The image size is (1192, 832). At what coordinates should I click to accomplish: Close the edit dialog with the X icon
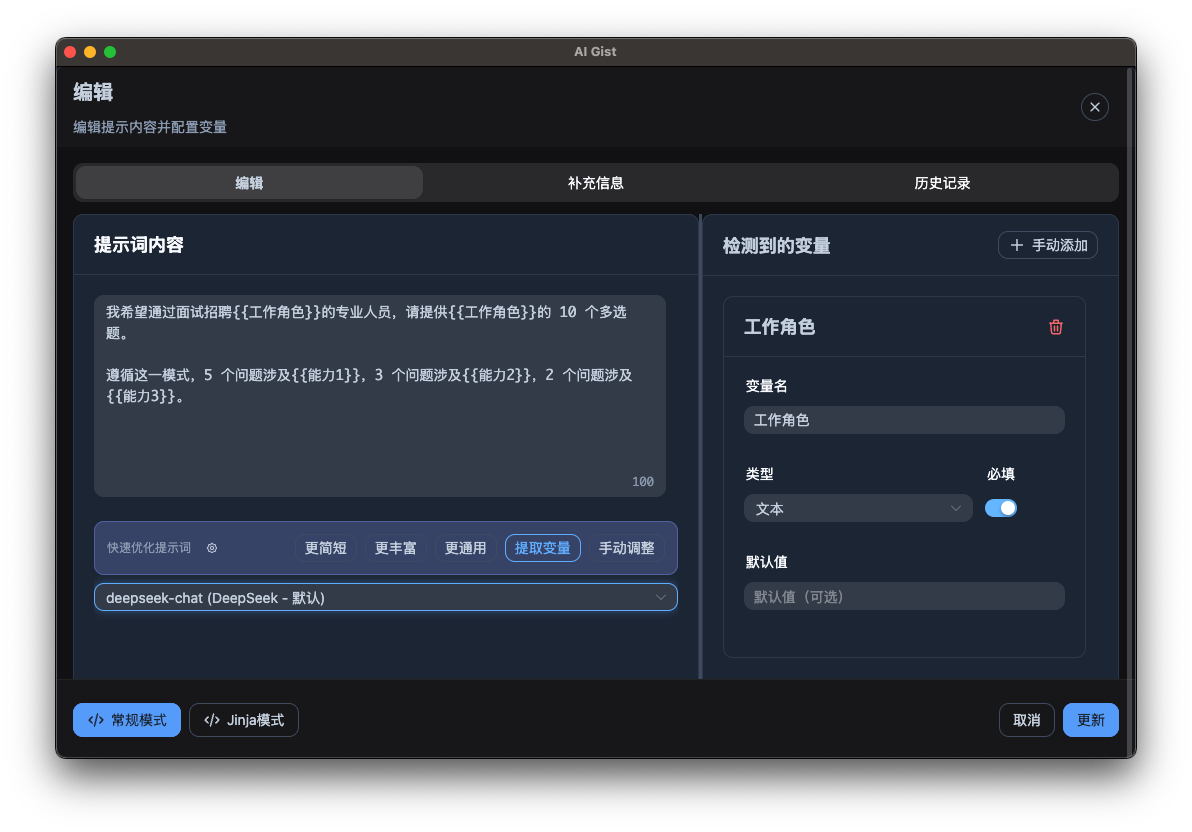coord(1094,107)
